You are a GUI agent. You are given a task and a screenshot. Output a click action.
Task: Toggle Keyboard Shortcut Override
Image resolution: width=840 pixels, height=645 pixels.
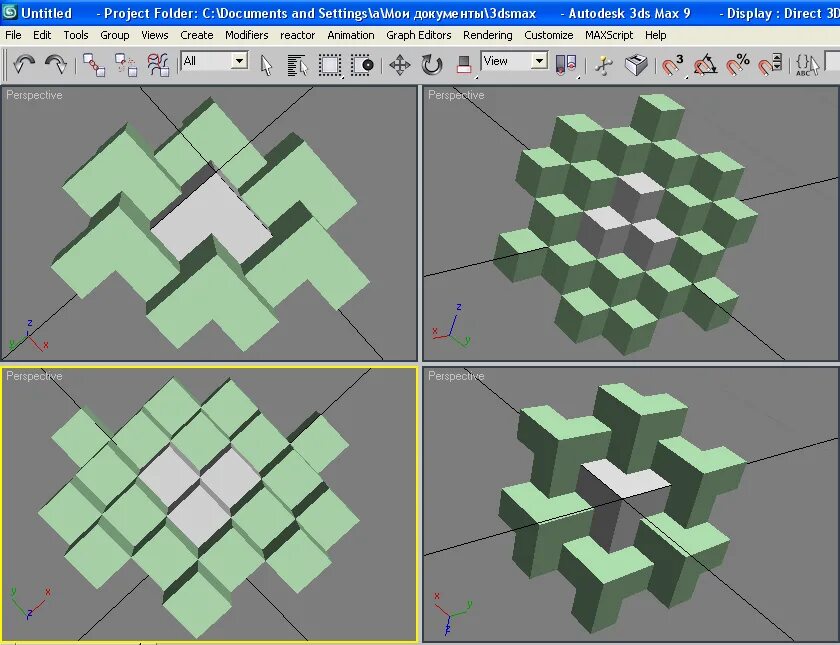(636, 65)
